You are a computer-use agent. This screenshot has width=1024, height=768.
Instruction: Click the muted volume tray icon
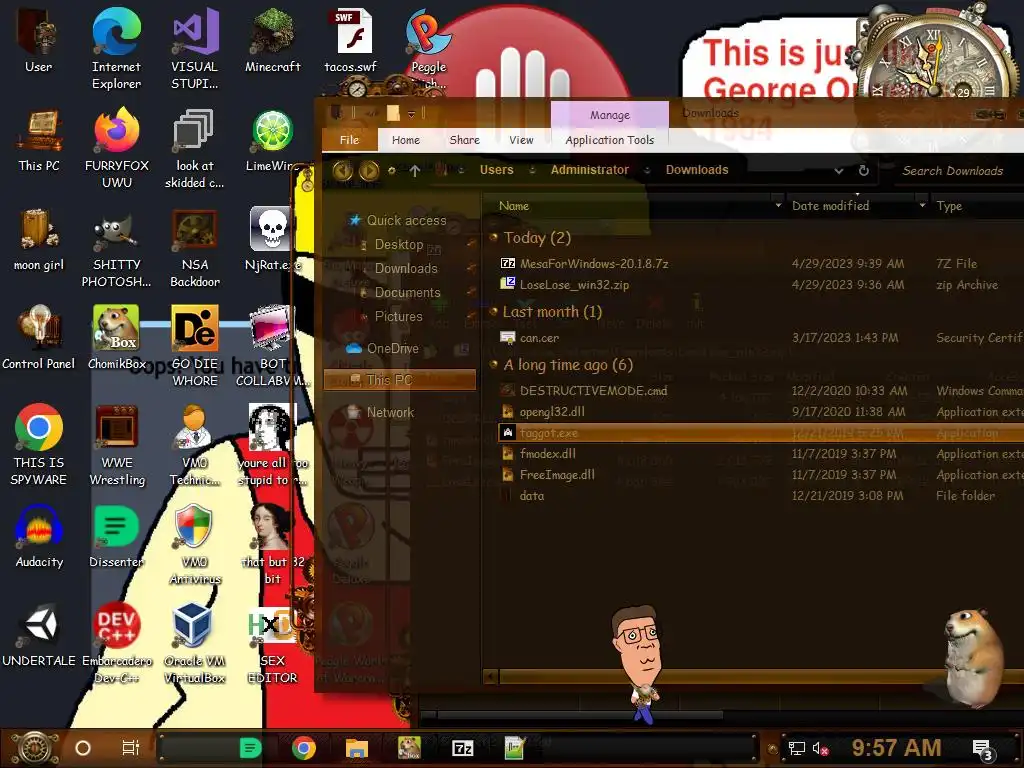[x=820, y=749]
